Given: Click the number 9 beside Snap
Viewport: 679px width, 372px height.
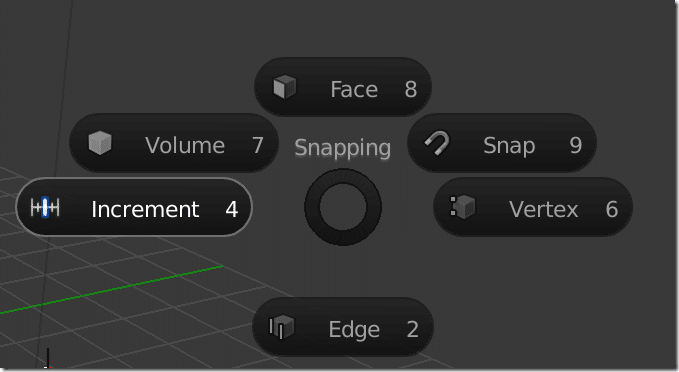Looking at the screenshot, I should (576, 145).
